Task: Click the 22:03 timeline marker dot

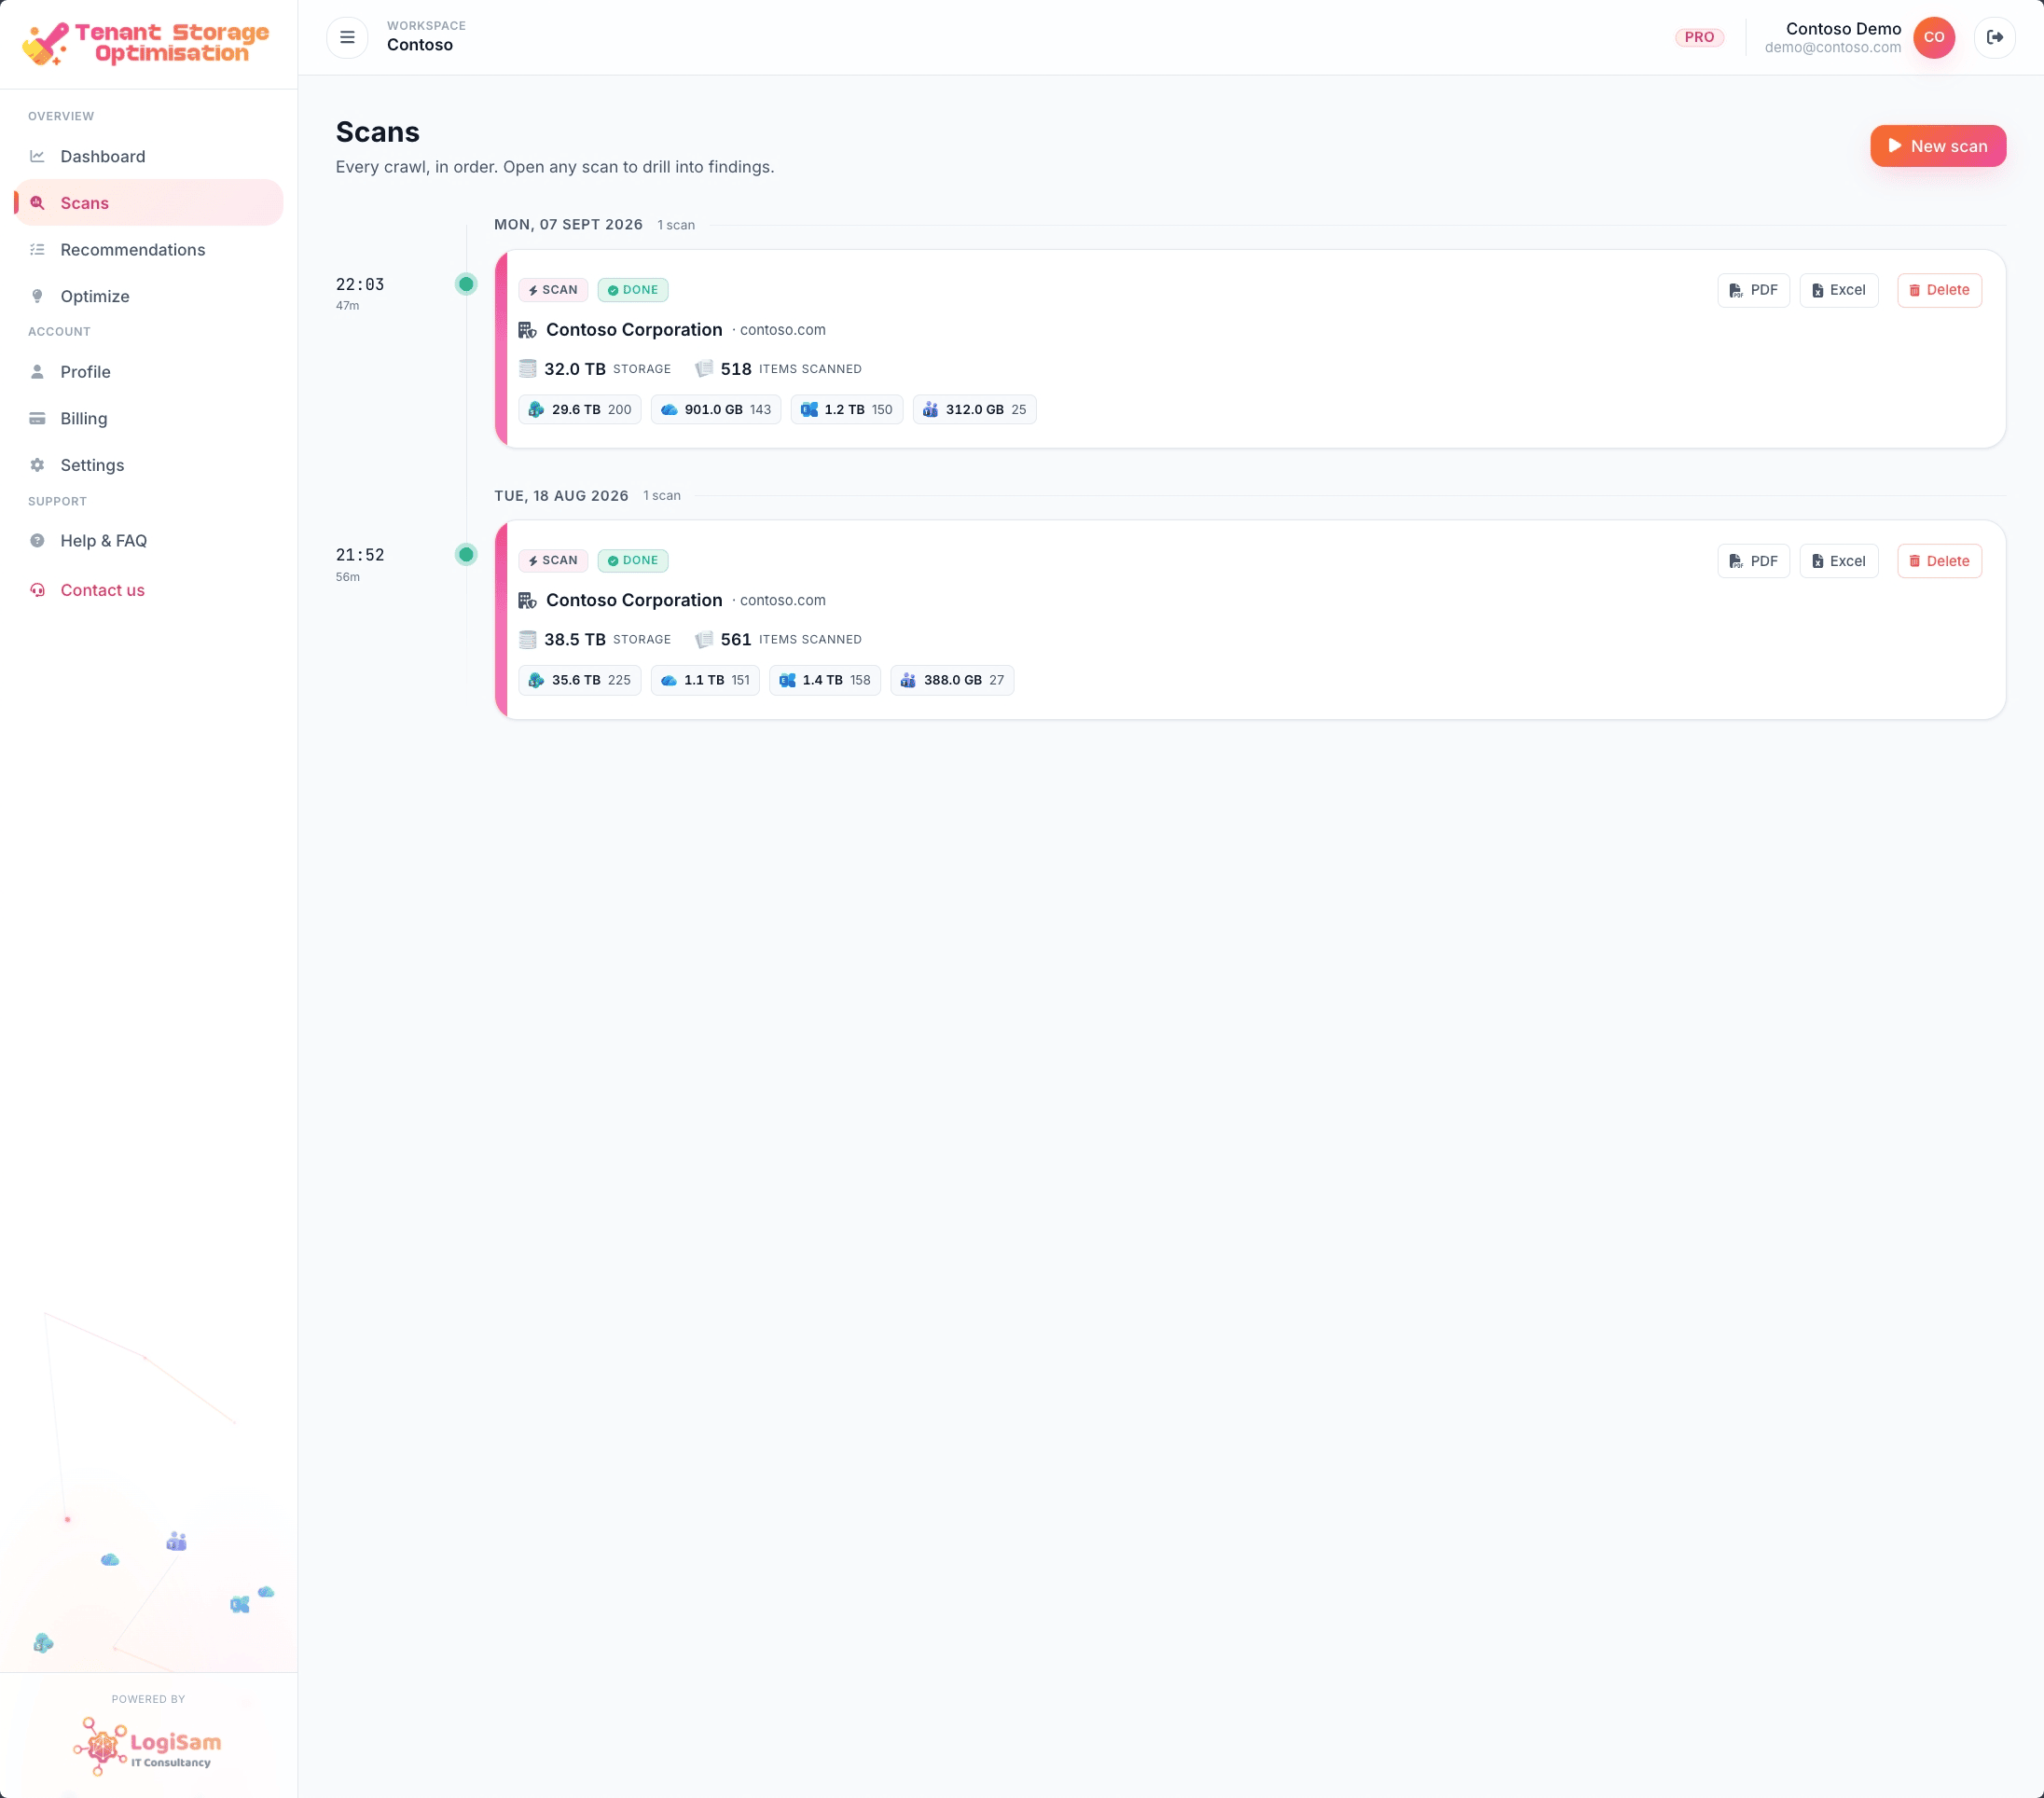Action: [466, 284]
